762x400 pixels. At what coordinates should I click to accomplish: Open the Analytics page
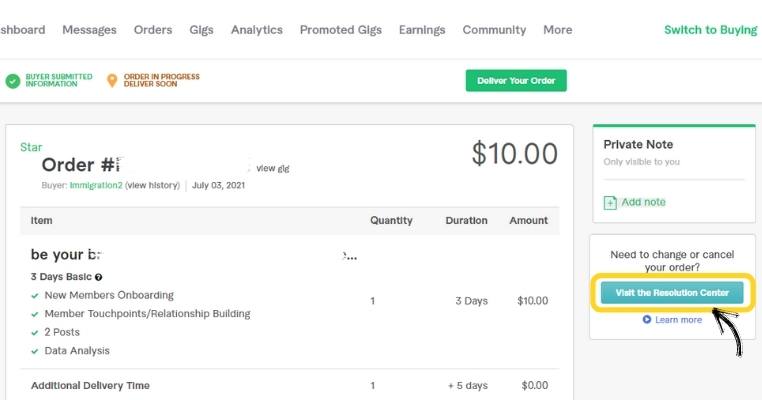(256, 30)
